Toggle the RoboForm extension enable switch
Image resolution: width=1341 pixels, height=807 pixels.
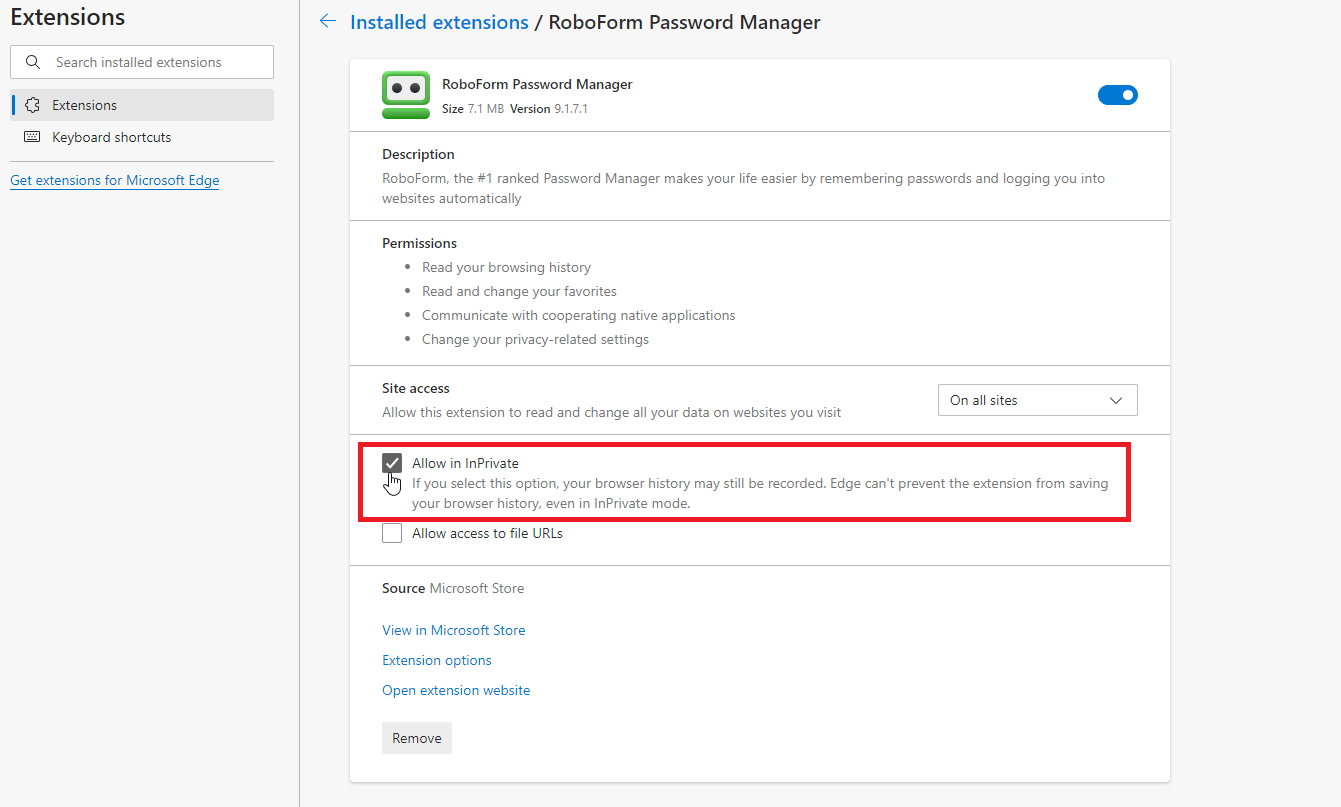point(1118,95)
